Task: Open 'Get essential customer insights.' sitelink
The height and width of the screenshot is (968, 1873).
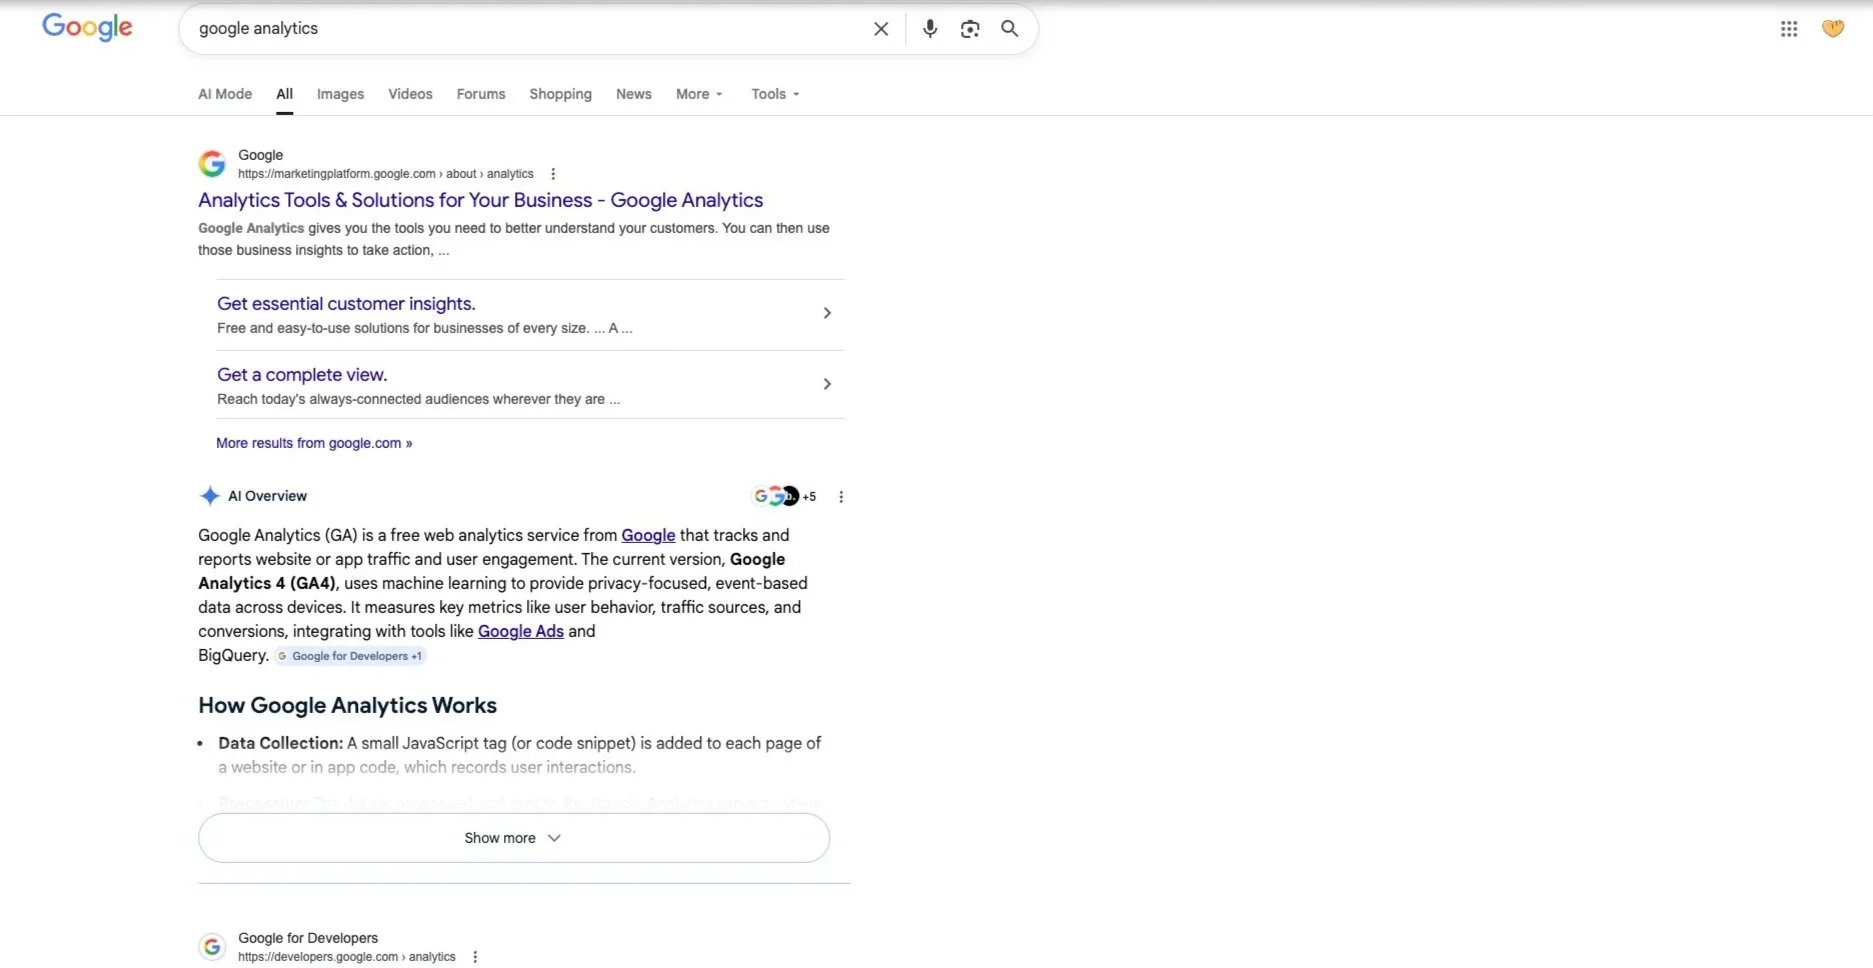Action: point(346,303)
